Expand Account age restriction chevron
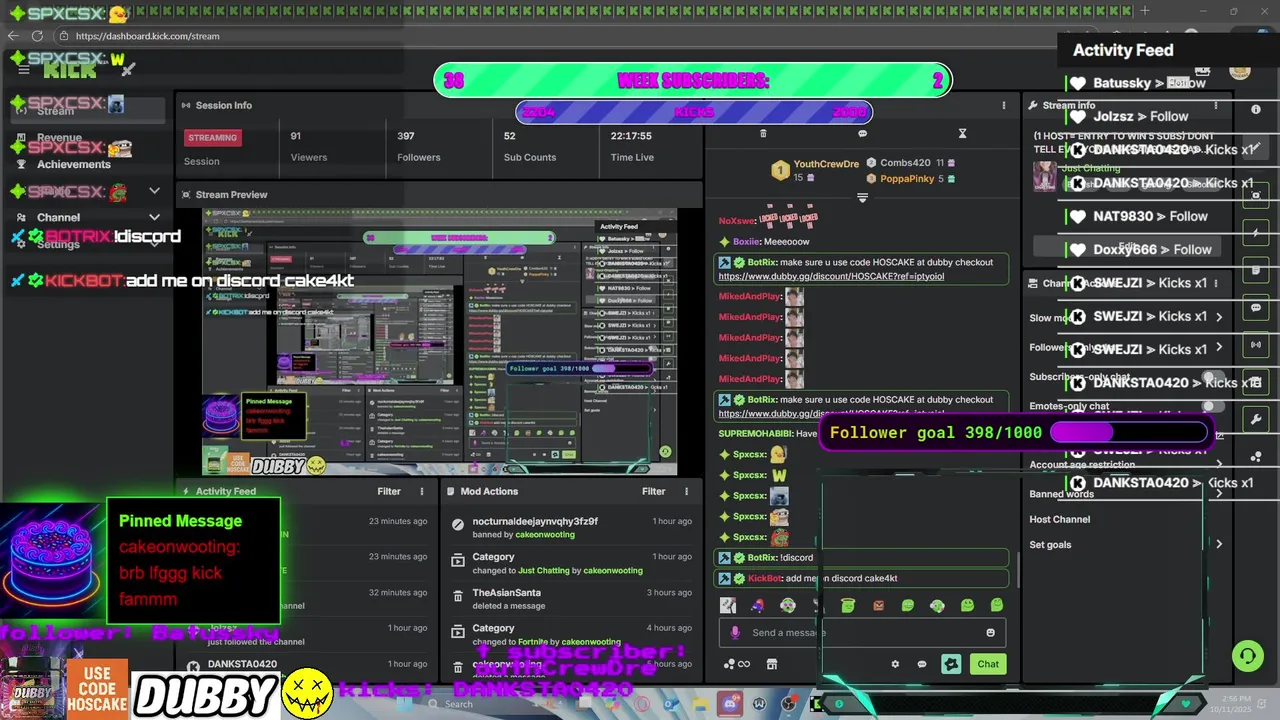The width and height of the screenshot is (1280, 720). 1219,465
